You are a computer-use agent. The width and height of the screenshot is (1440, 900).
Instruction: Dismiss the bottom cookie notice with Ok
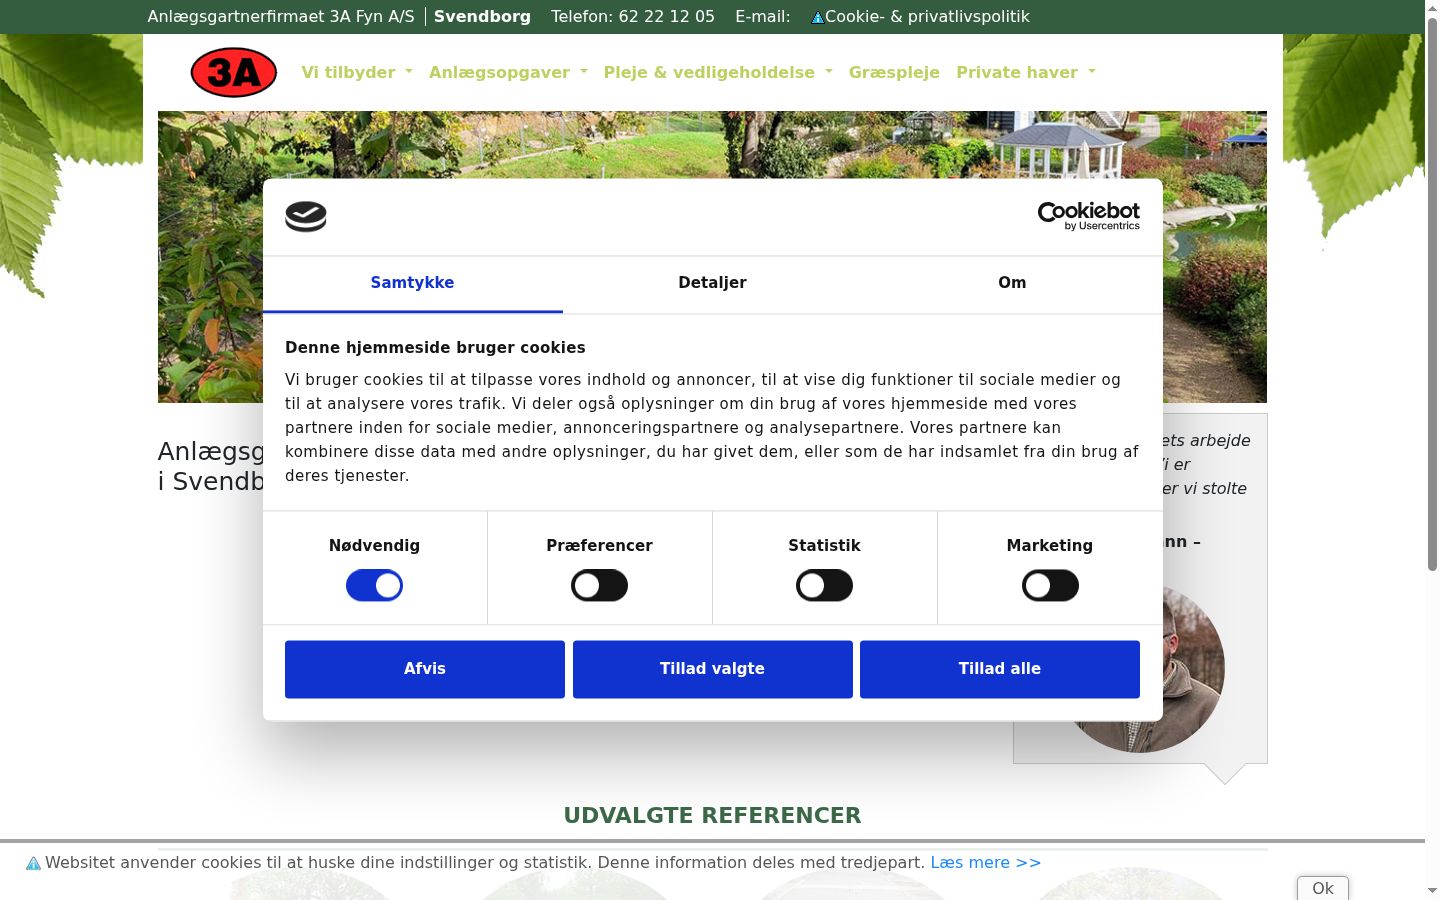point(1322,888)
